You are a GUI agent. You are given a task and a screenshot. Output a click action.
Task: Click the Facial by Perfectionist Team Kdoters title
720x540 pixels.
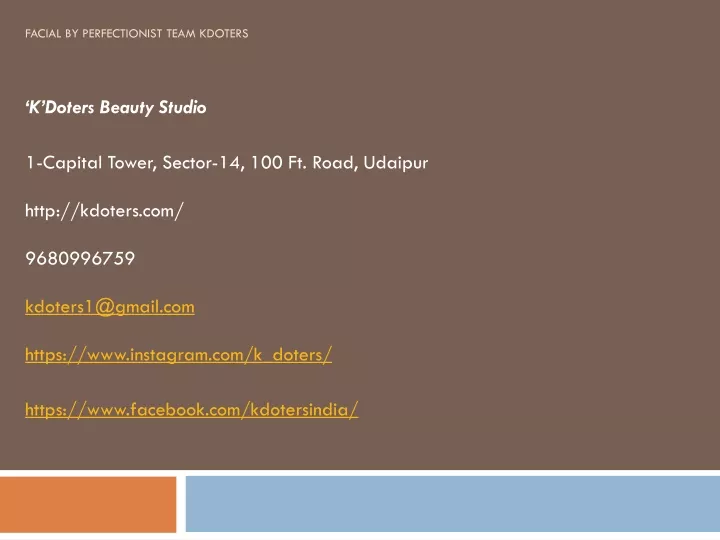(x=137, y=34)
